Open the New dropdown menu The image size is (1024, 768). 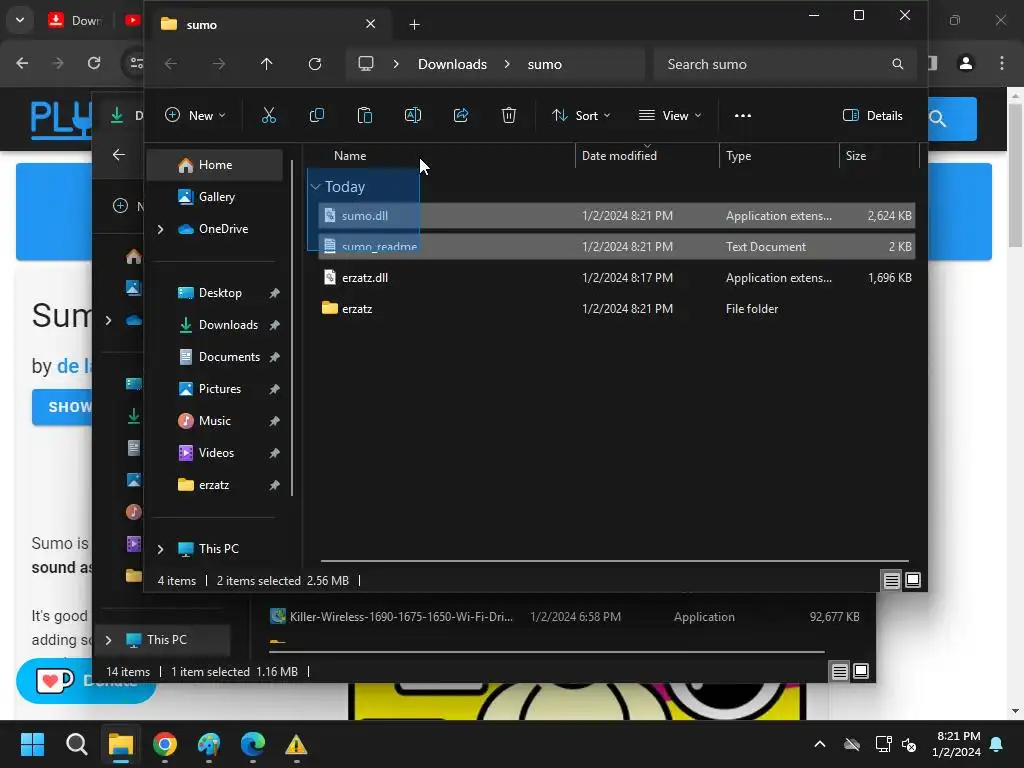195,116
